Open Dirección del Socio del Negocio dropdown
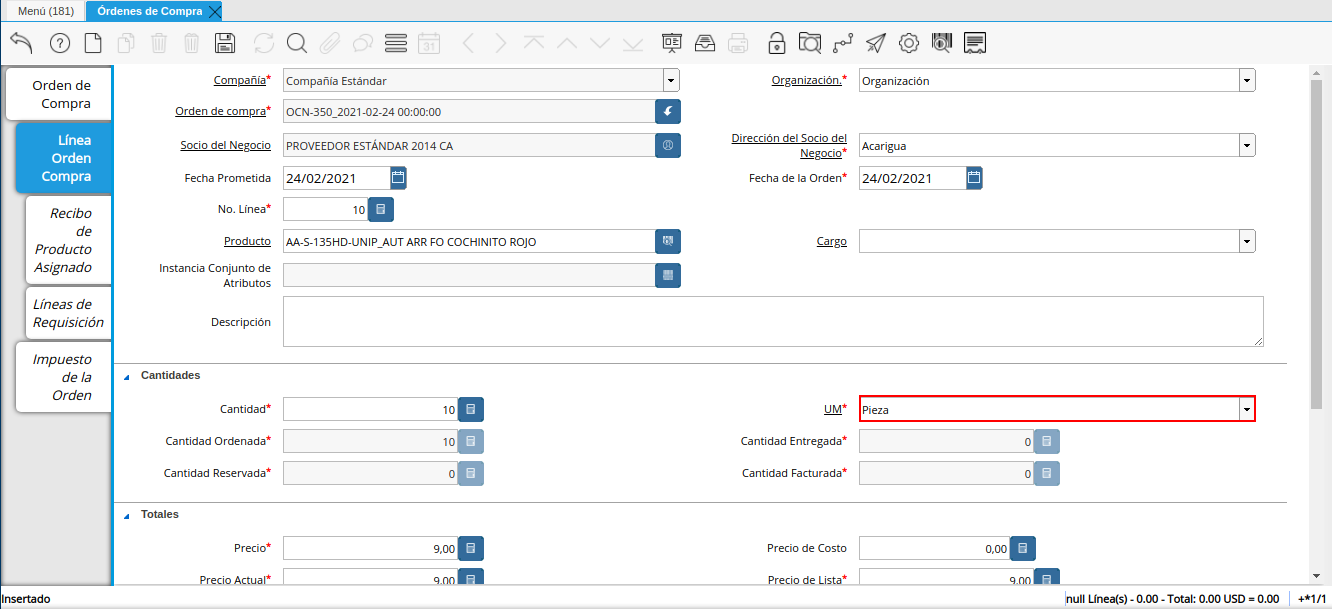Image resolution: width=1332 pixels, height=609 pixels. [1247, 145]
